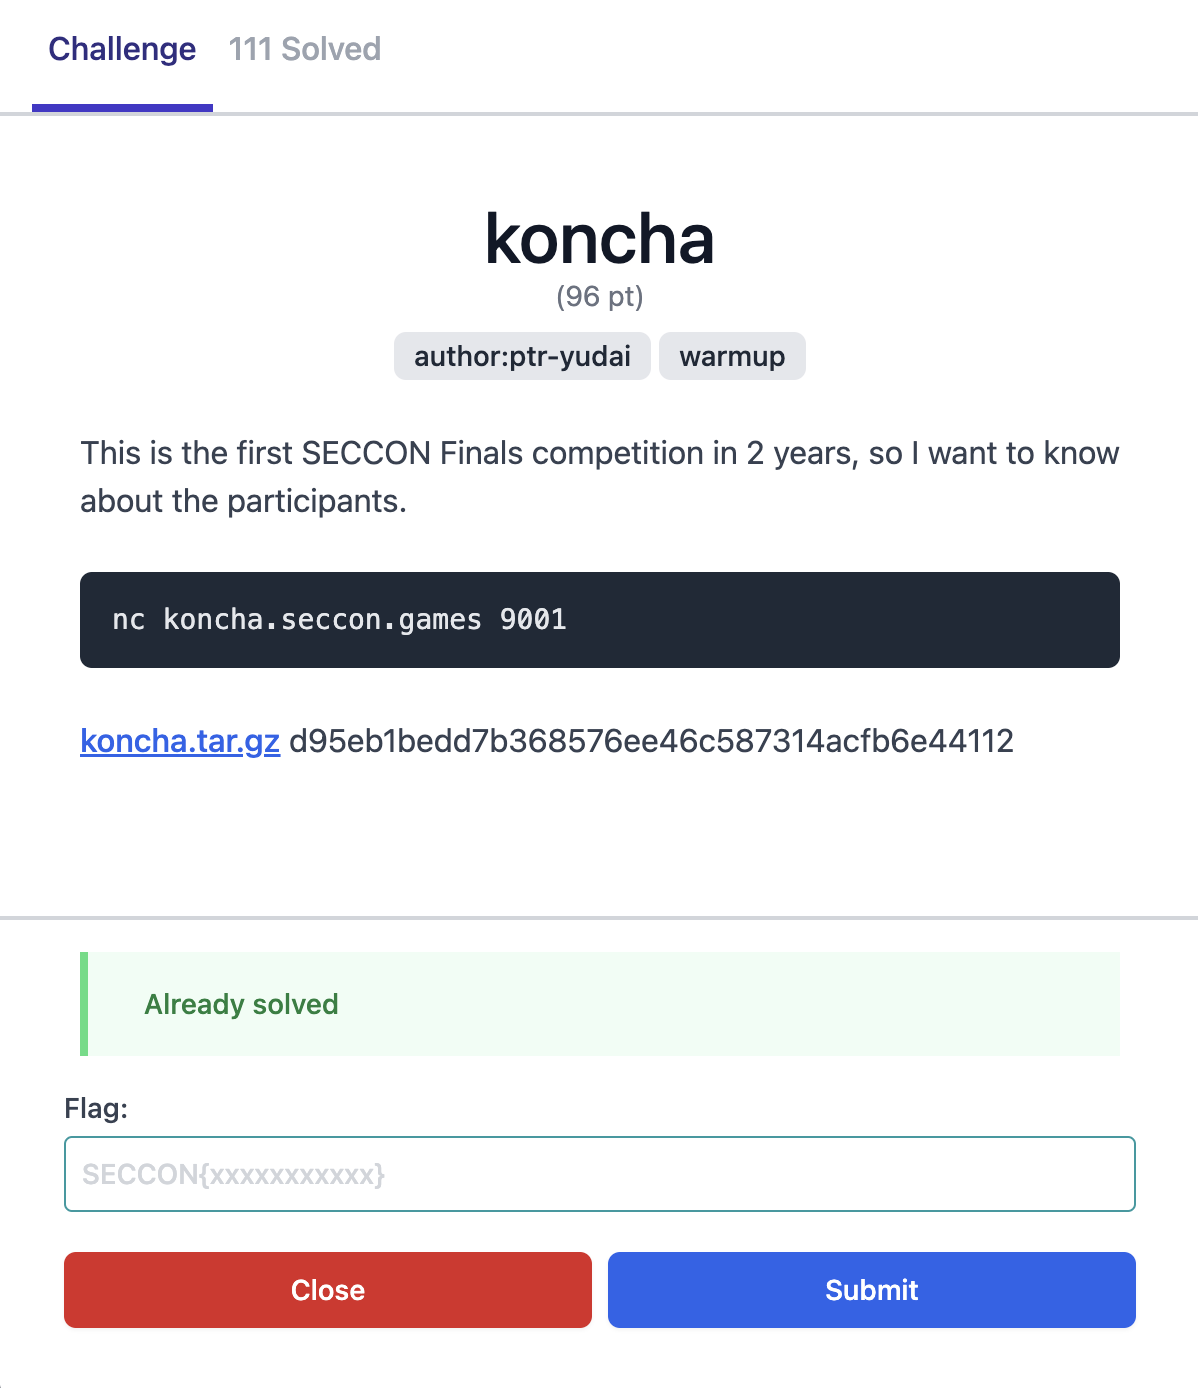This screenshot has height=1388, width=1198.
Task: Click the underline beneath the Challenge tab
Action: (122, 108)
